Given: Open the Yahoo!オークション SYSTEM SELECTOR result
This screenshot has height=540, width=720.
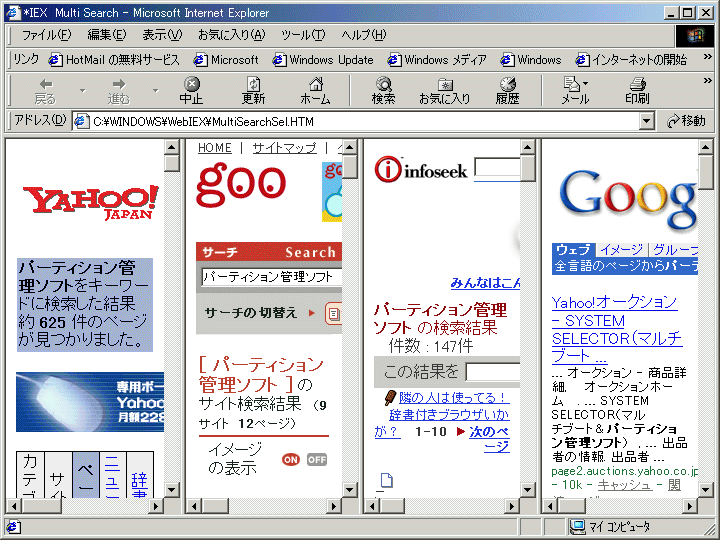Looking at the screenshot, I should (x=617, y=329).
